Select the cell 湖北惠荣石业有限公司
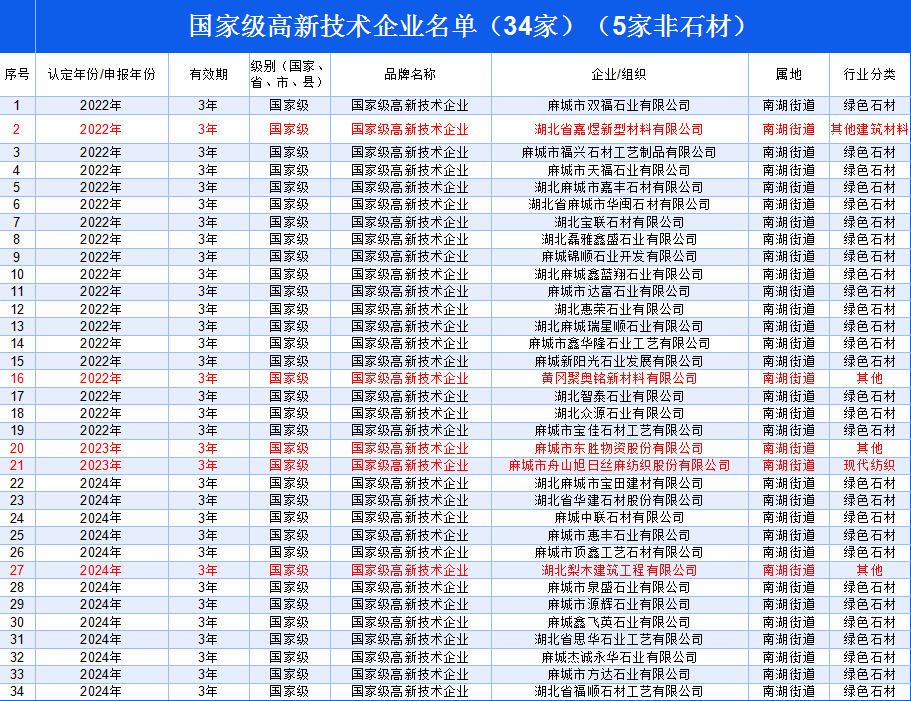This screenshot has height=701, width=911. click(x=619, y=310)
